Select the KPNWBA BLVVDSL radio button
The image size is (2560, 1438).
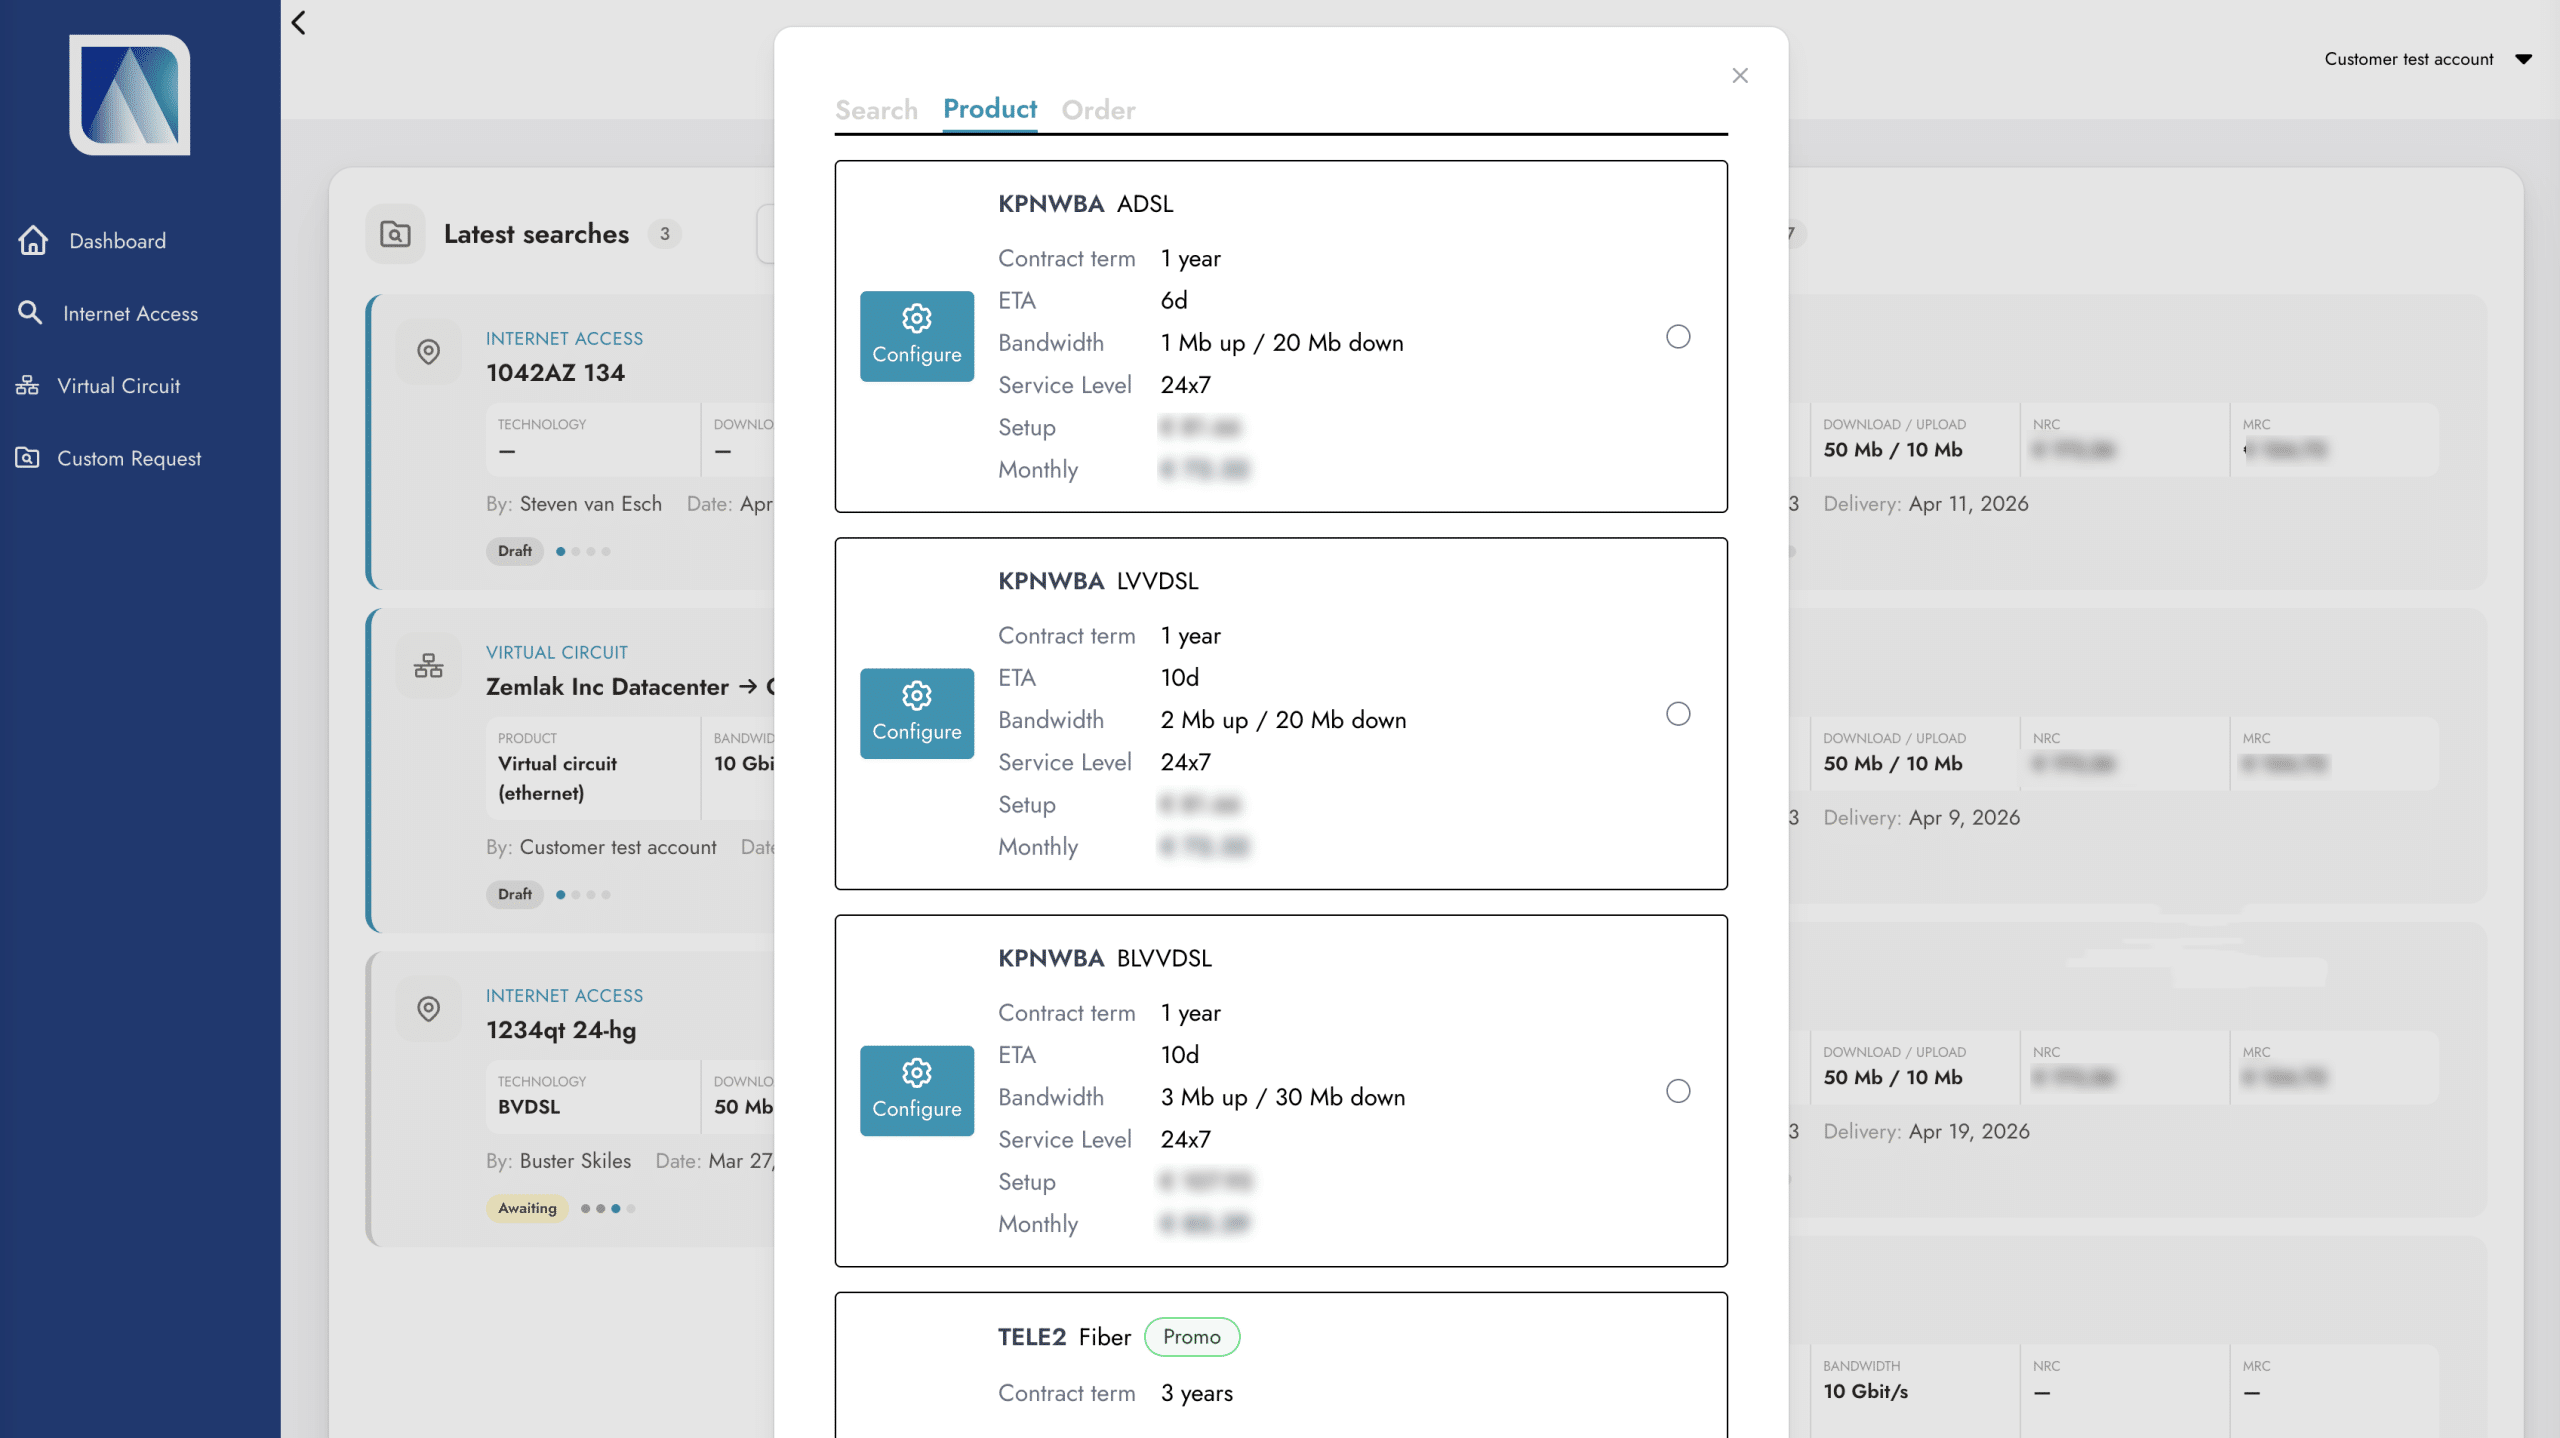(x=1678, y=1091)
